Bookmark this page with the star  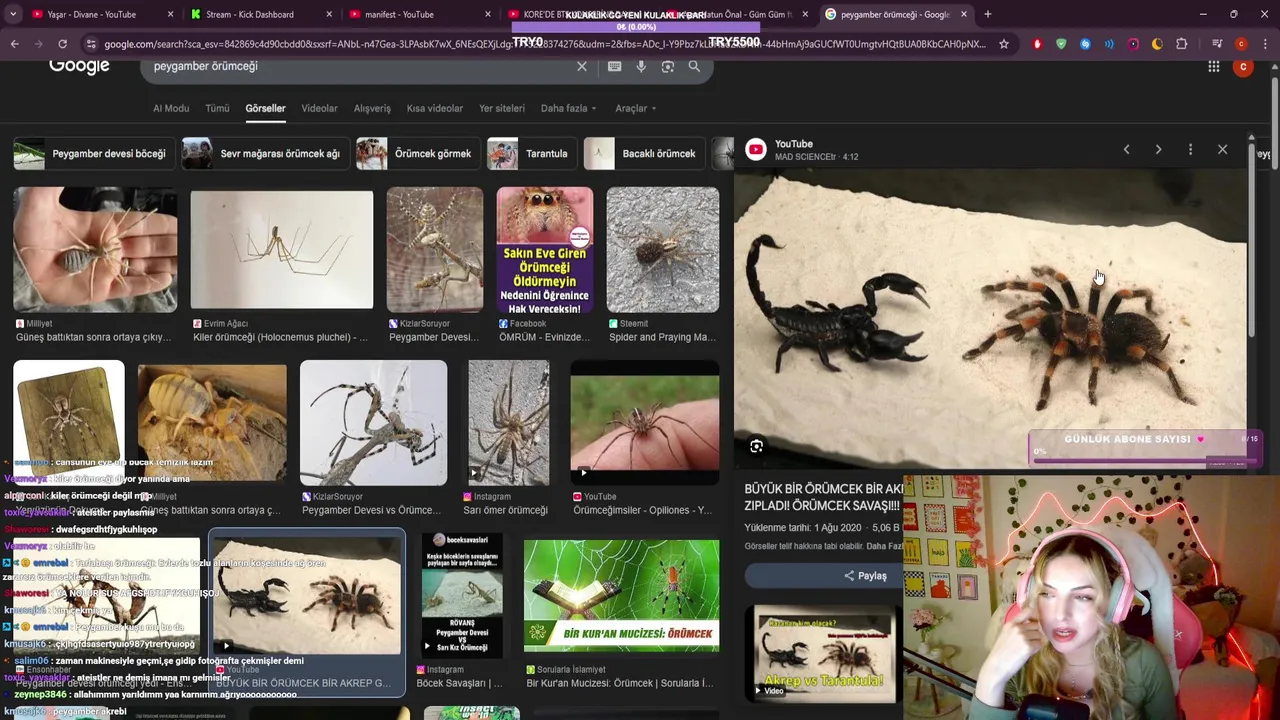click(1004, 44)
